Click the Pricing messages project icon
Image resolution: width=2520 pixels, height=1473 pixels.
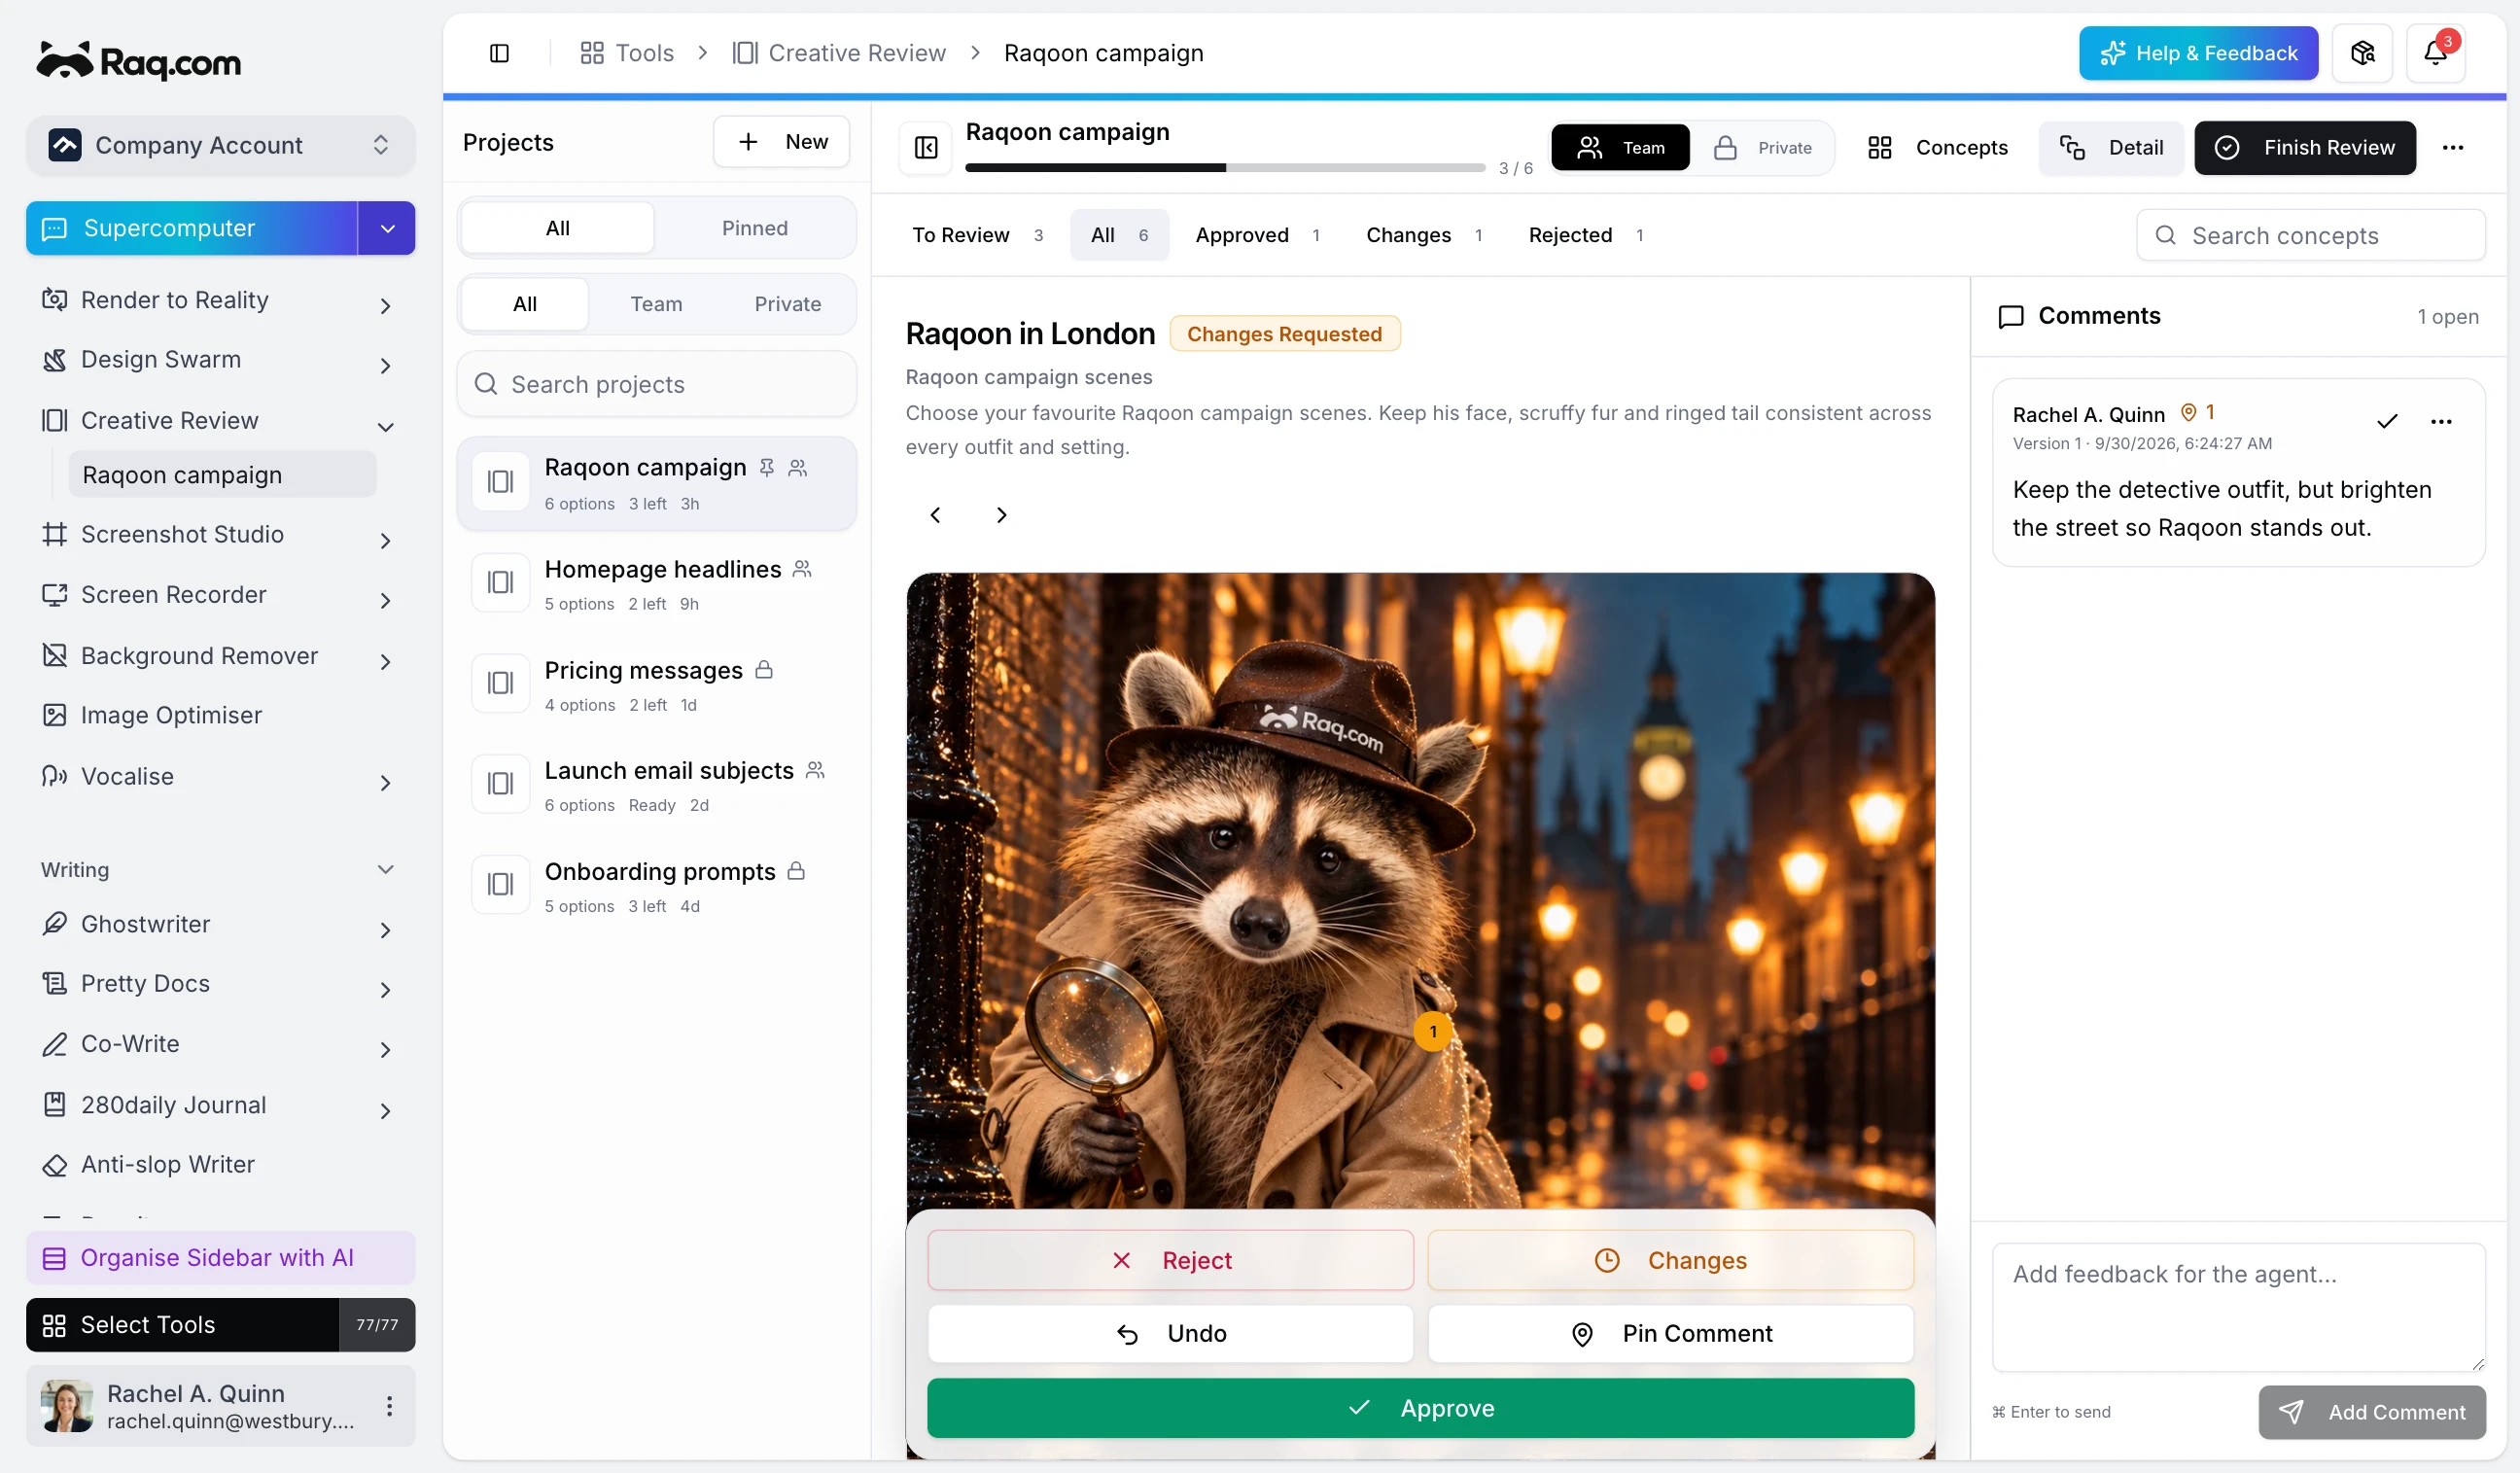point(500,684)
